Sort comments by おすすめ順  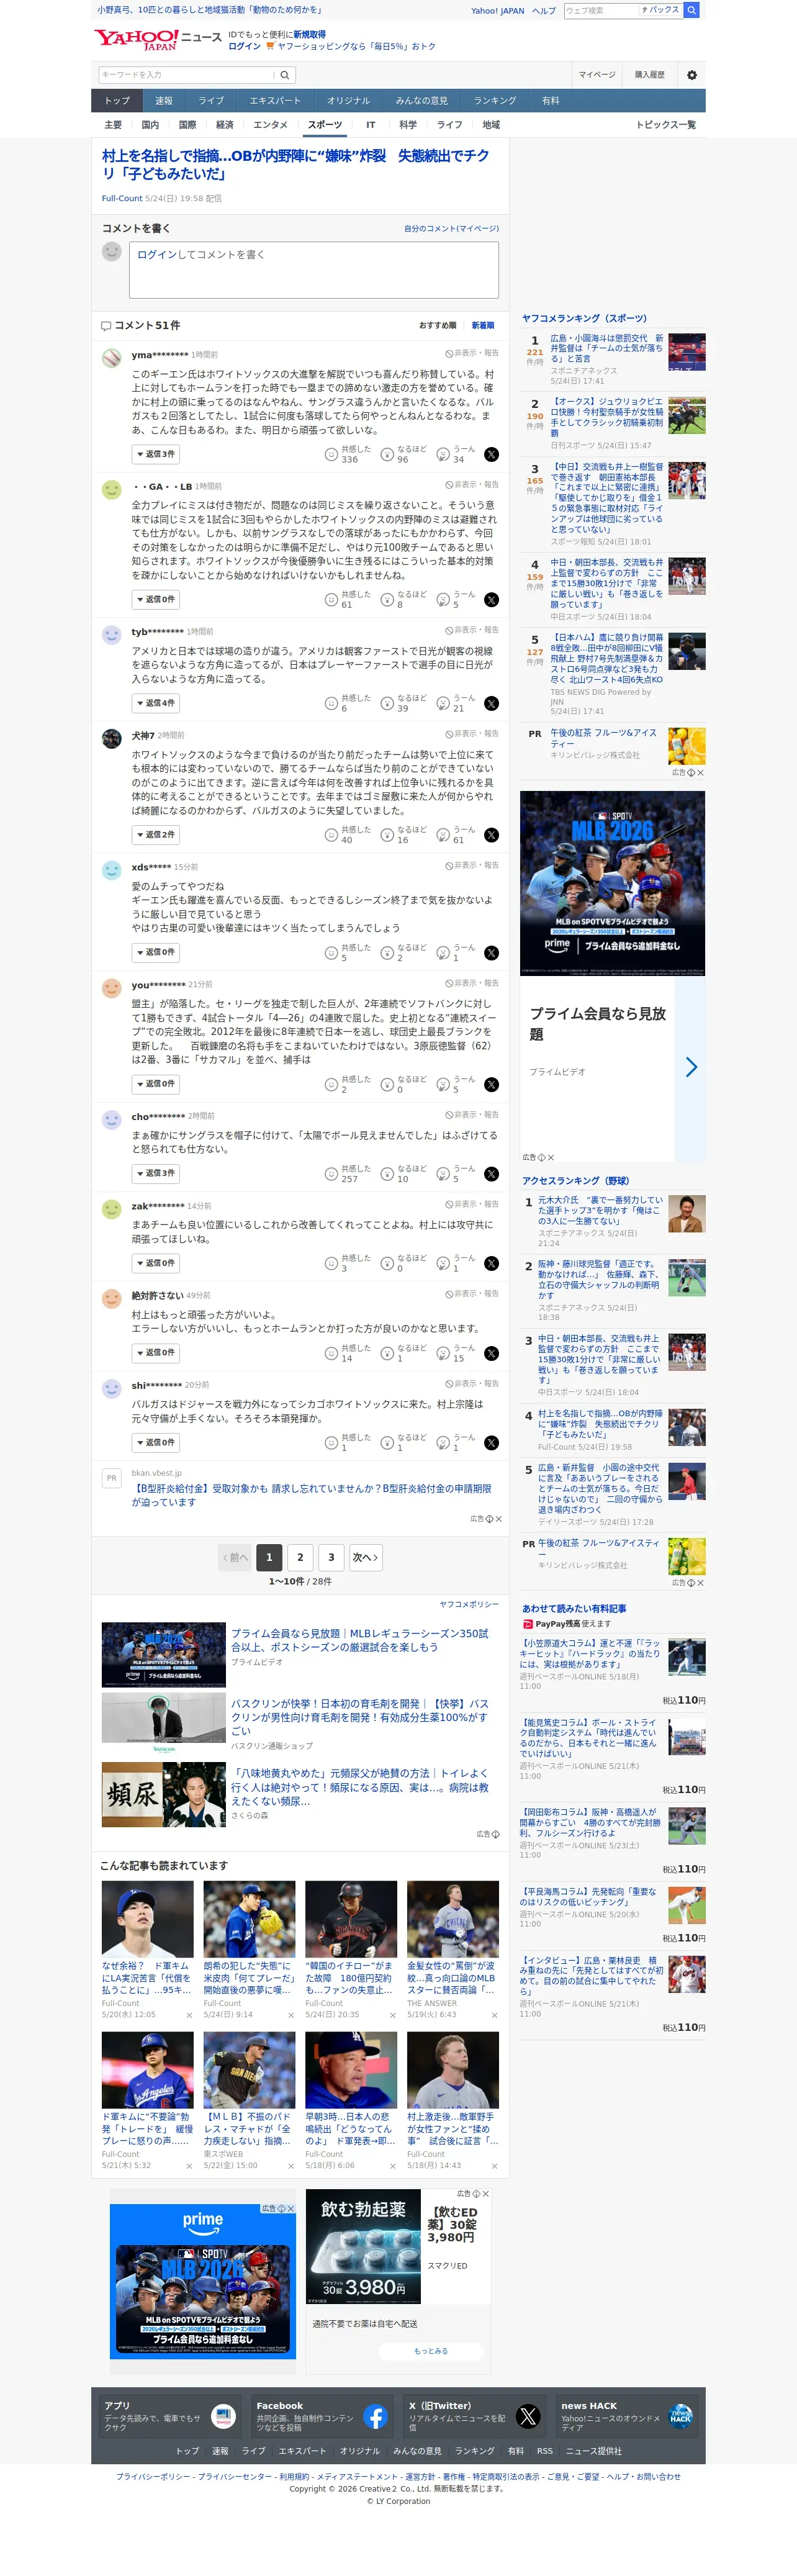pyautogui.click(x=437, y=326)
